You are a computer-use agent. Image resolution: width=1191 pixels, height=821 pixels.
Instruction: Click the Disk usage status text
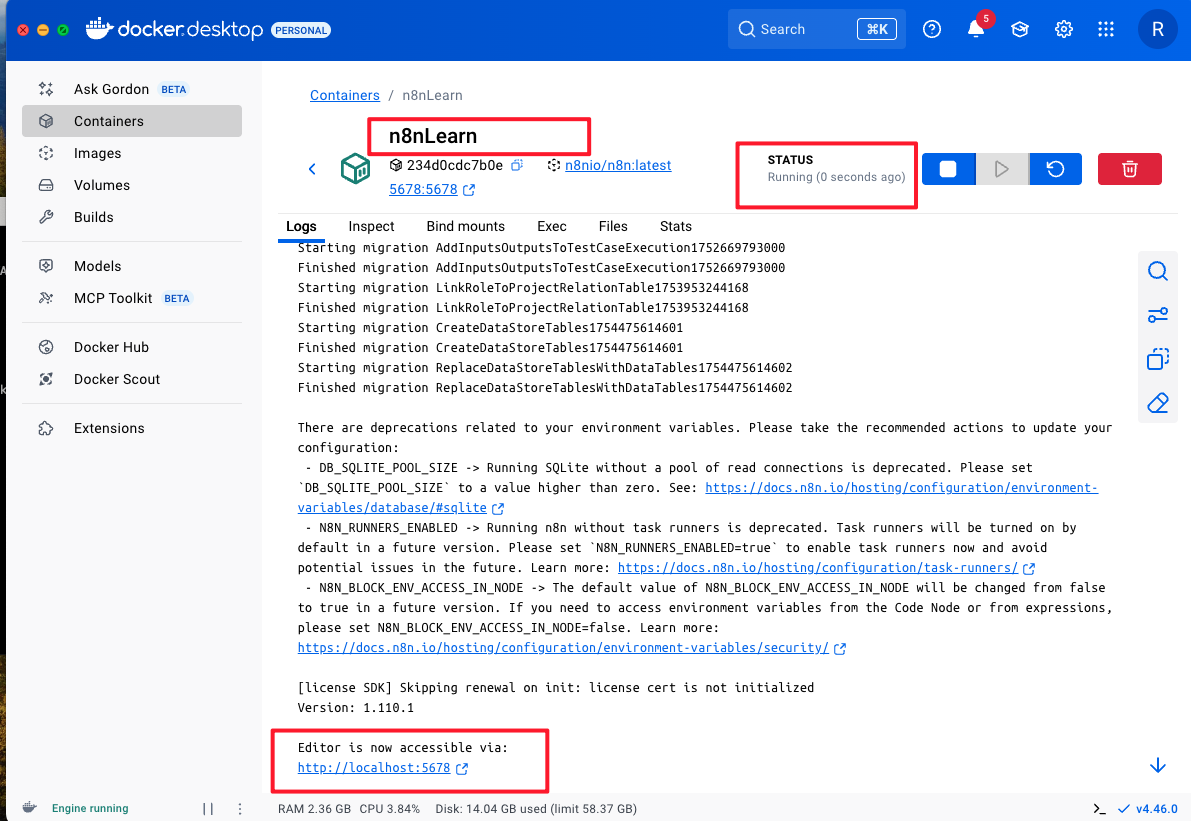point(535,809)
